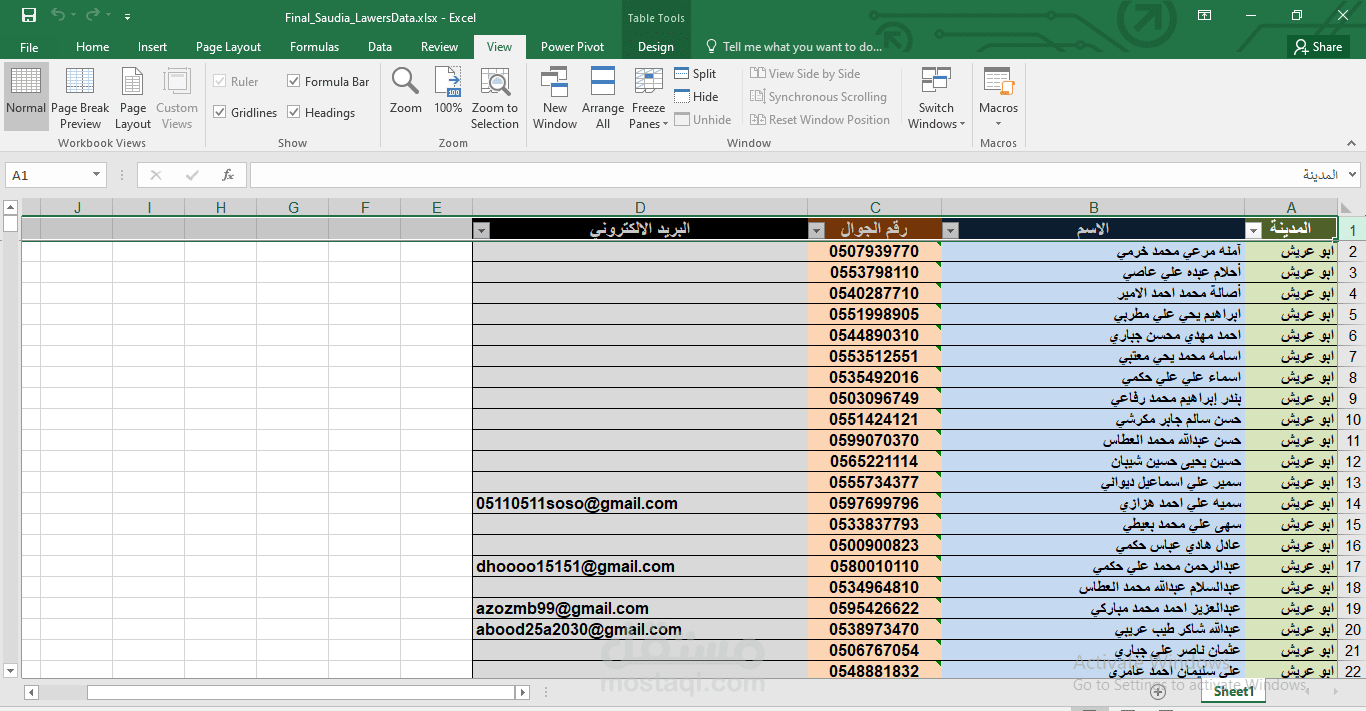Click cell with 05110511soso@gmail.com
Screen dimensions: 1366x711
tap(640, 504)
